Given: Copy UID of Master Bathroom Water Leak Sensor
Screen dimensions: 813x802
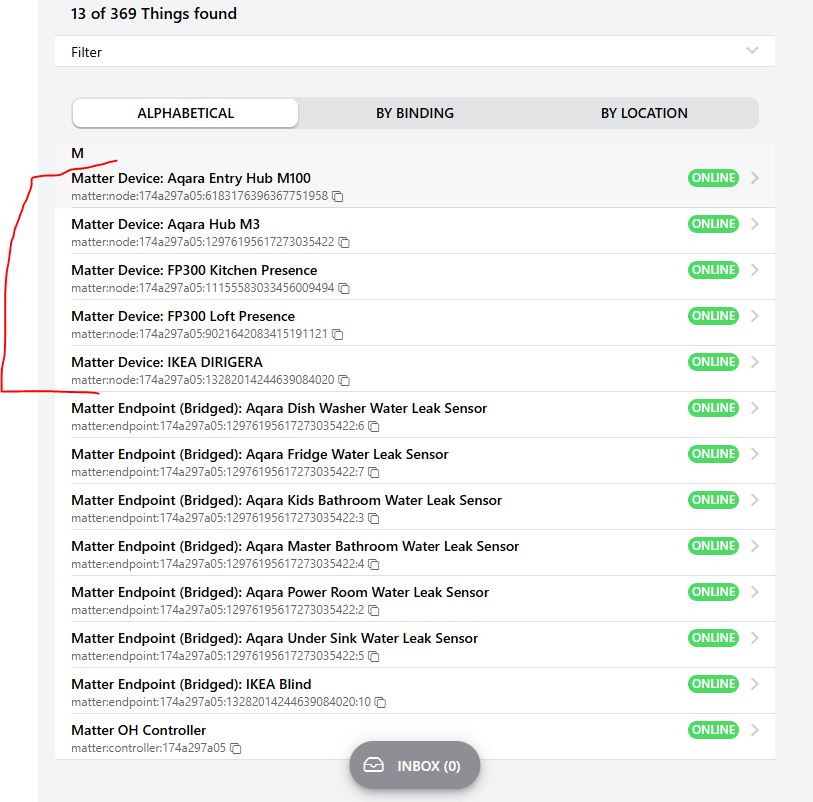Looking at the screenshot, I should [x=373, y=565].
